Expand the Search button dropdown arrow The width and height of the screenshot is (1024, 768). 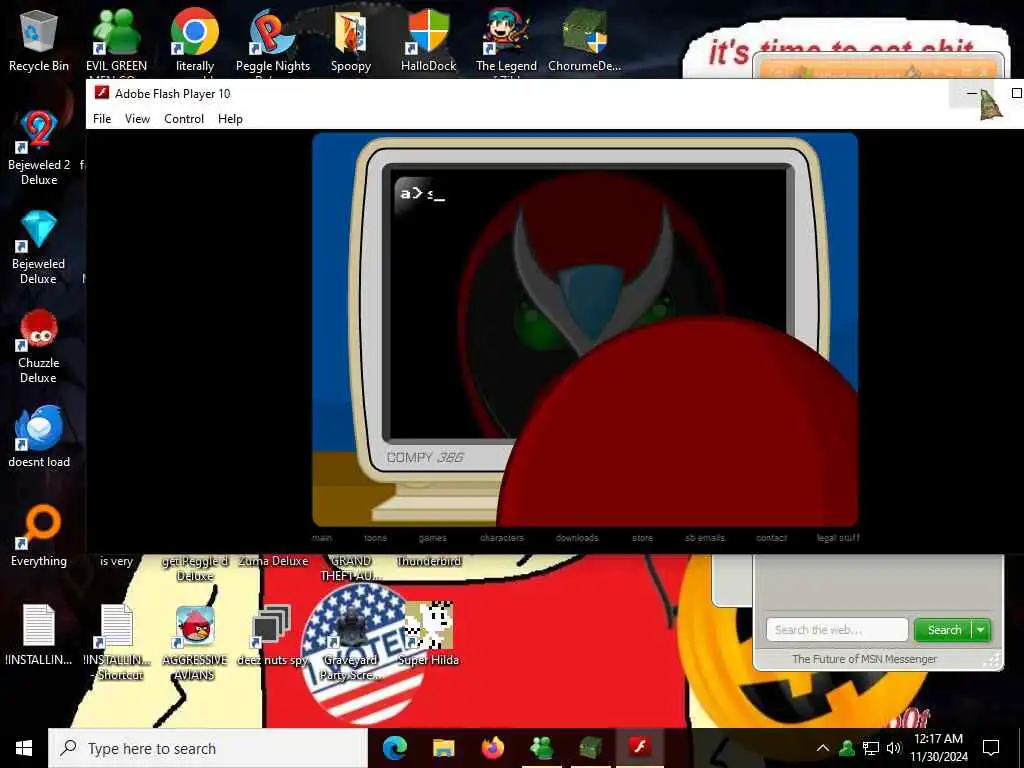981,630
